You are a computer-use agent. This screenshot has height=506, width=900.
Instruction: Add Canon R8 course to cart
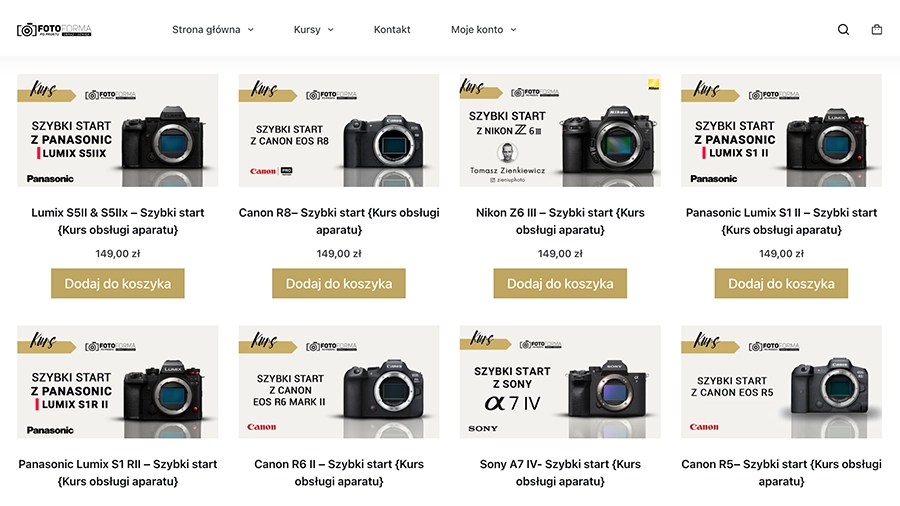coord(339,283)
